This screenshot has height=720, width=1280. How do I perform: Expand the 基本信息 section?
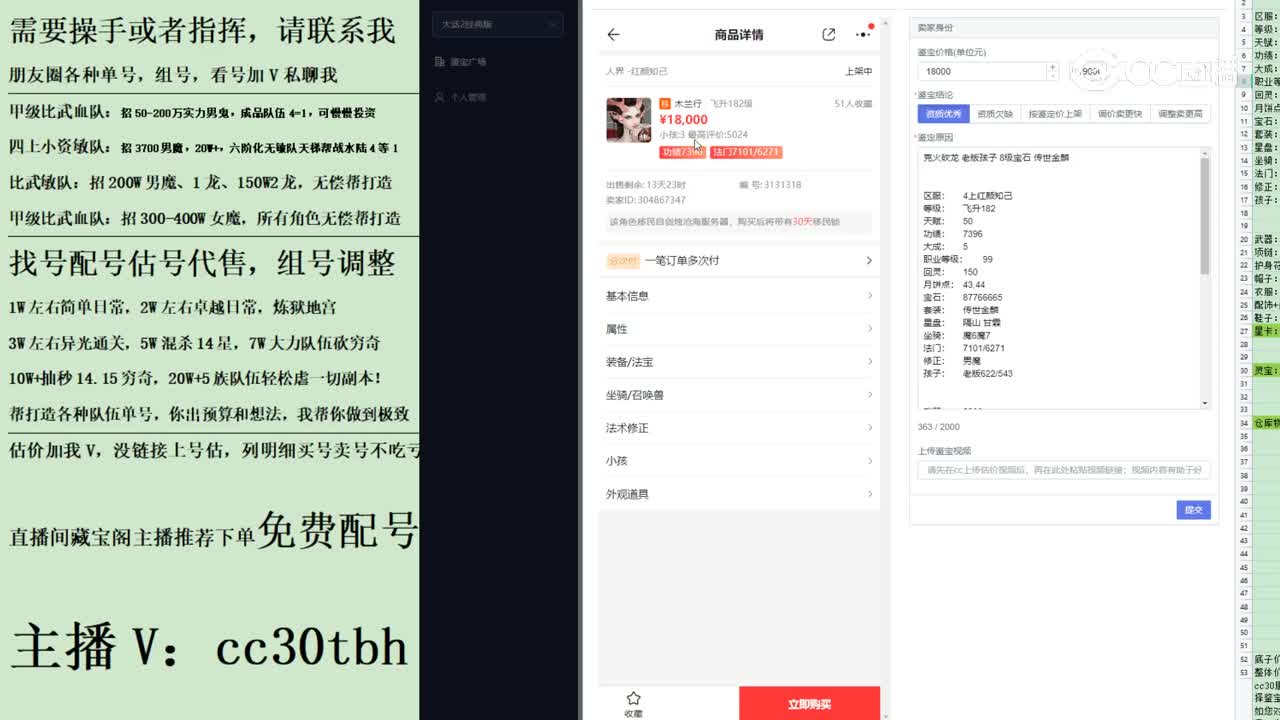click(738, 296)
